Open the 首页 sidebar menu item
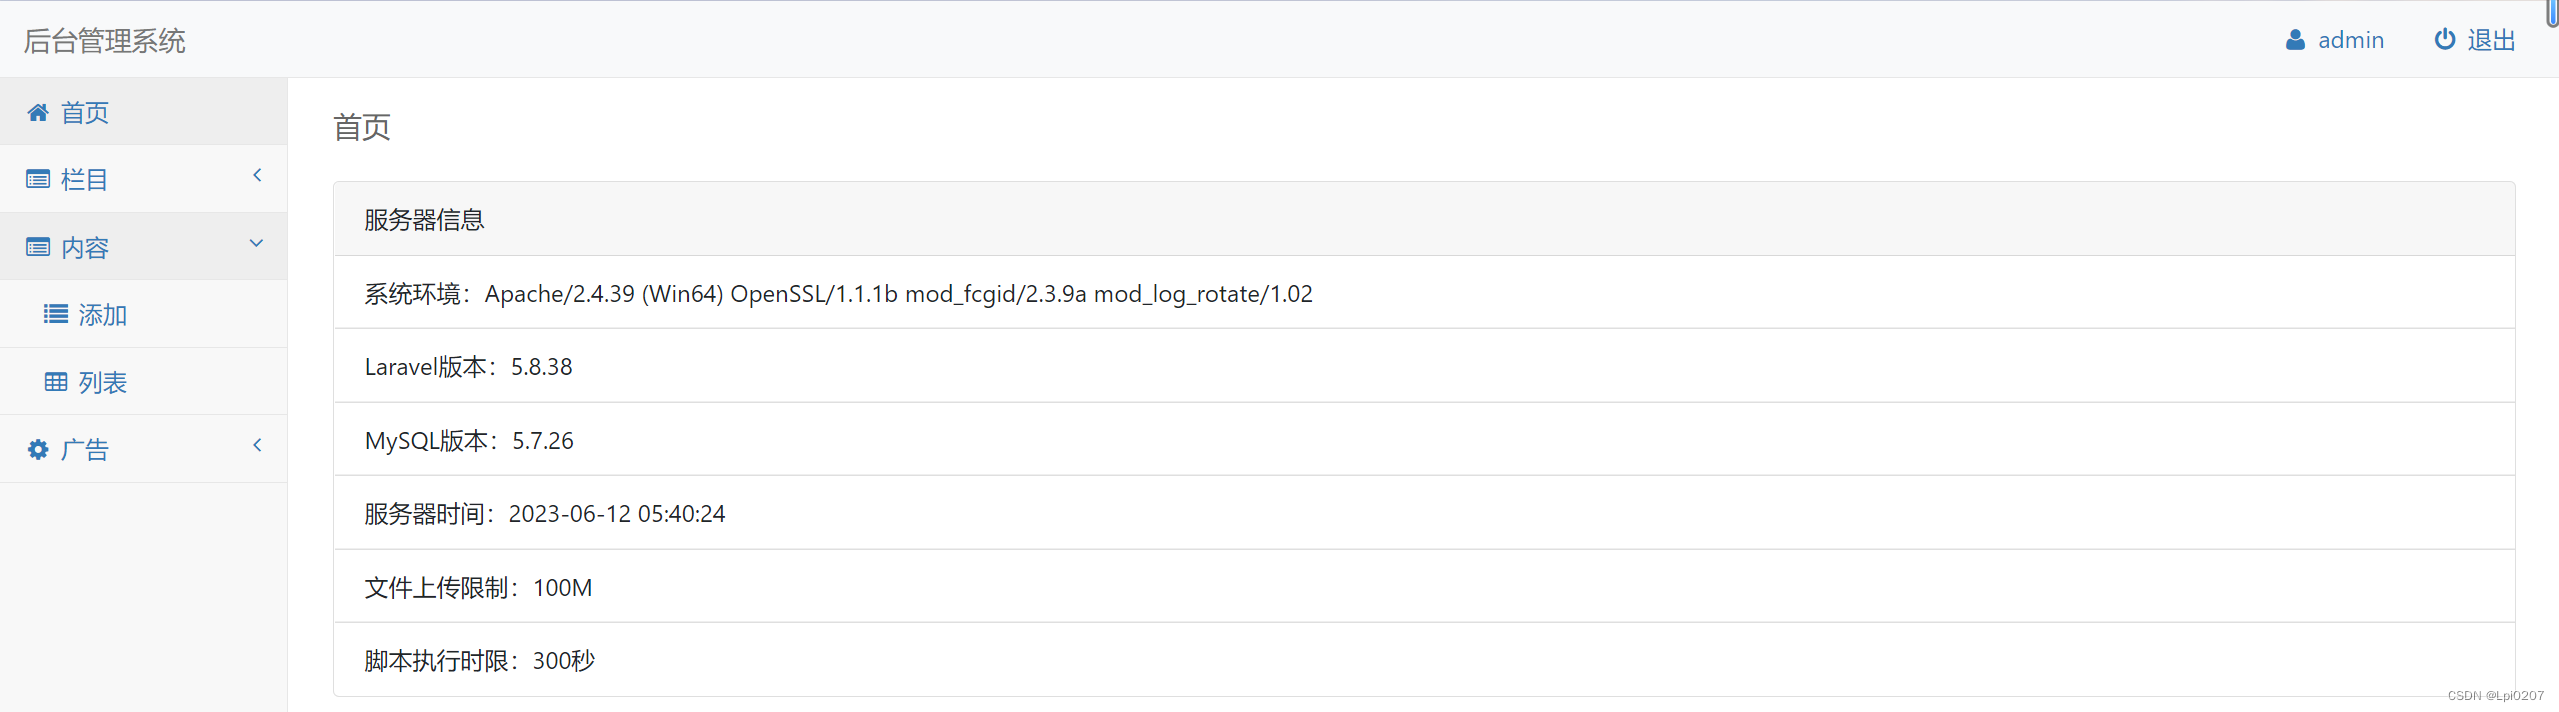 [x=144, y=112]
